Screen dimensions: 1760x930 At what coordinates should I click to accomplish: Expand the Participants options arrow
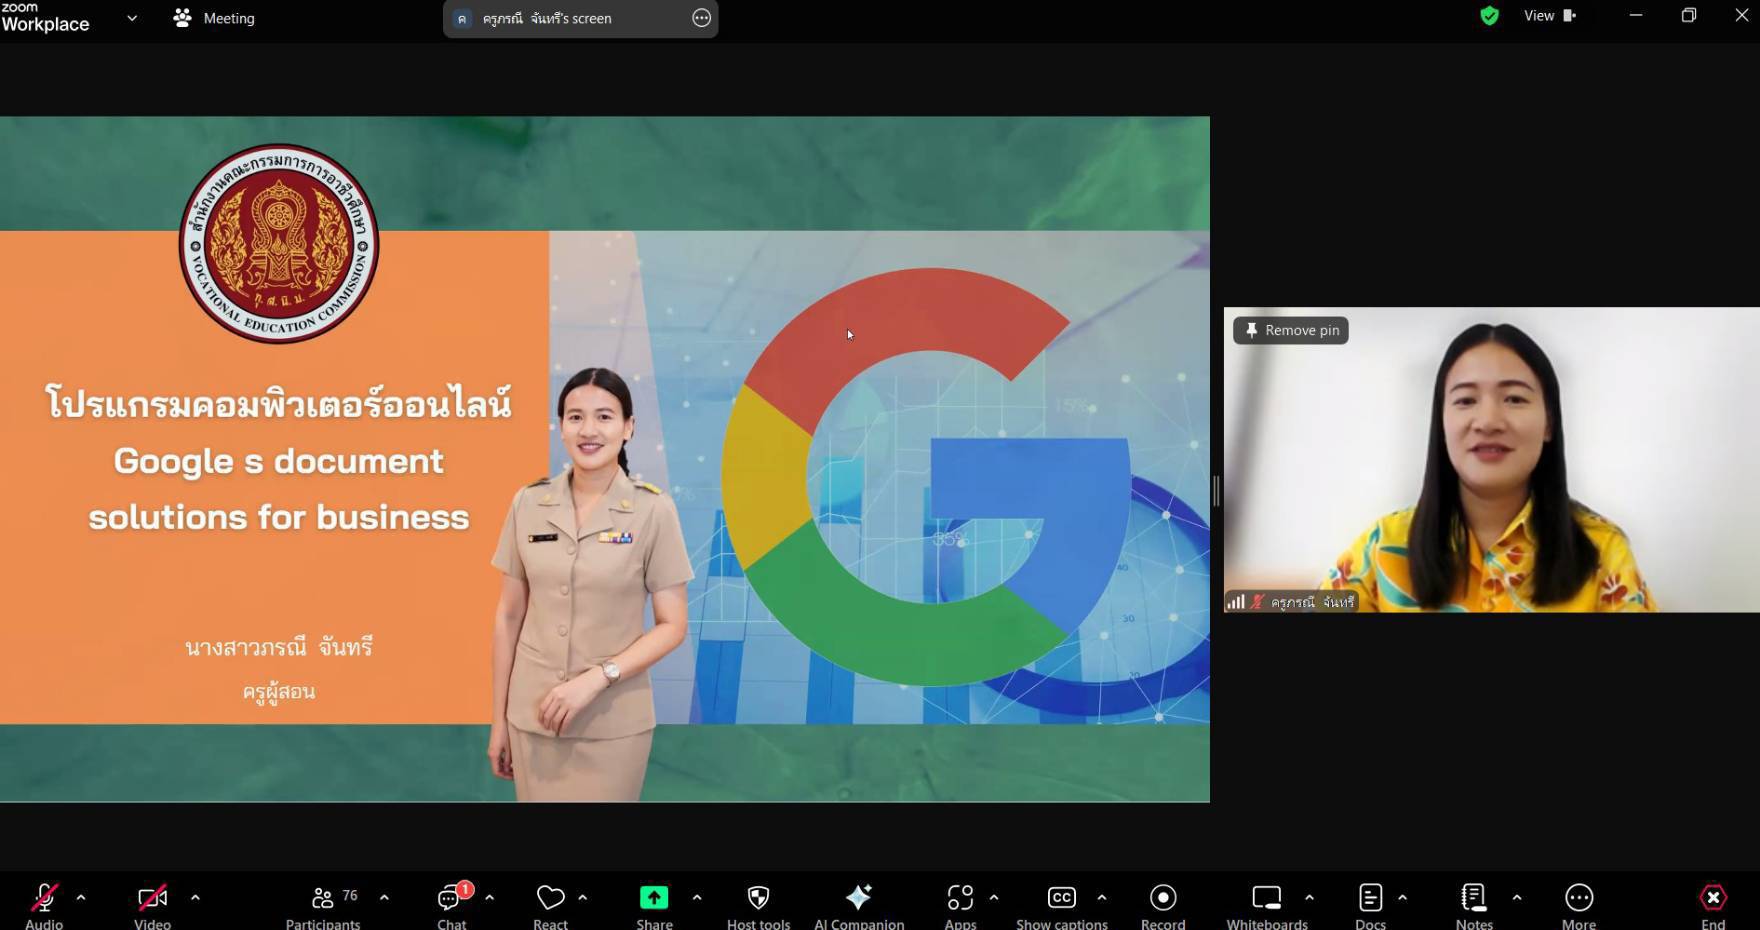384,898
